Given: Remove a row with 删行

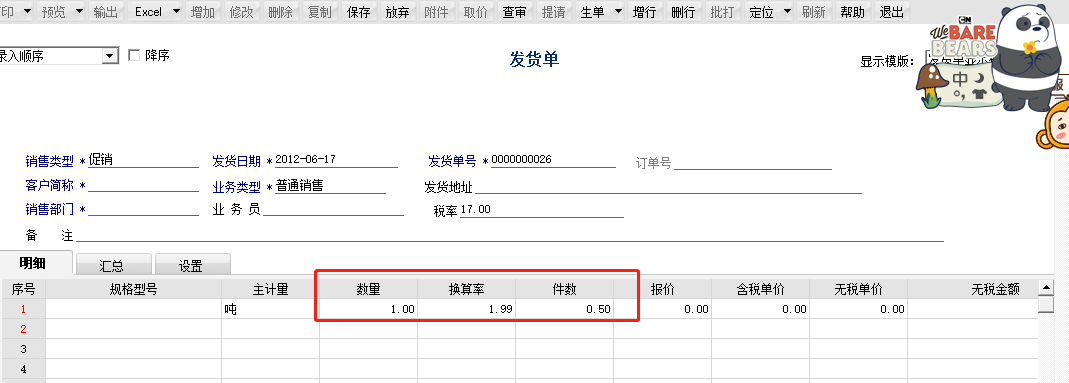Looking at the screenshot, I should click(683, 12).
